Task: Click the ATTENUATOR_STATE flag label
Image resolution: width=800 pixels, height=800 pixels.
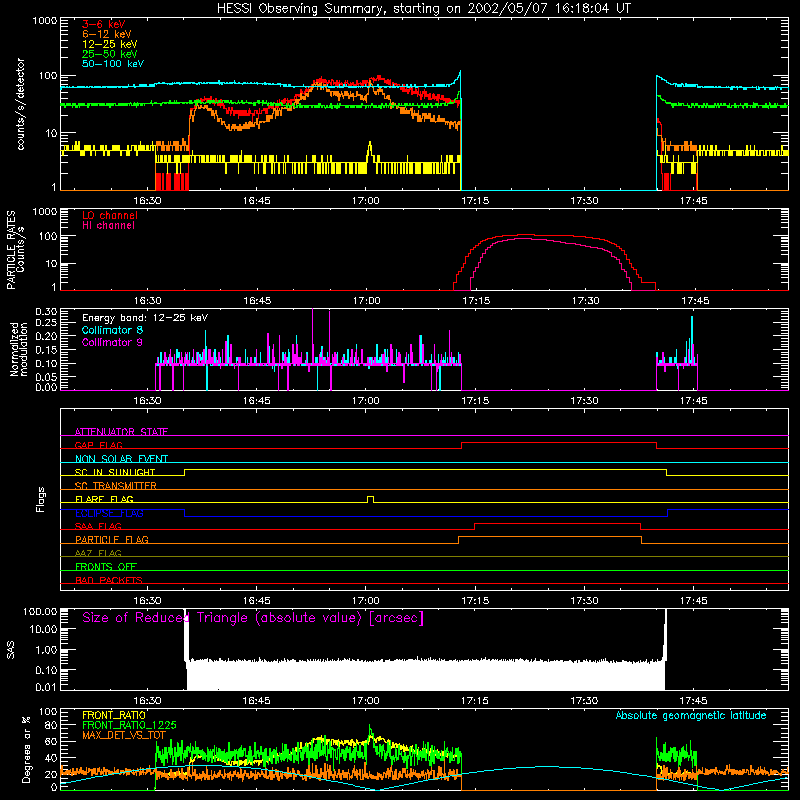Action: (121, 432)
